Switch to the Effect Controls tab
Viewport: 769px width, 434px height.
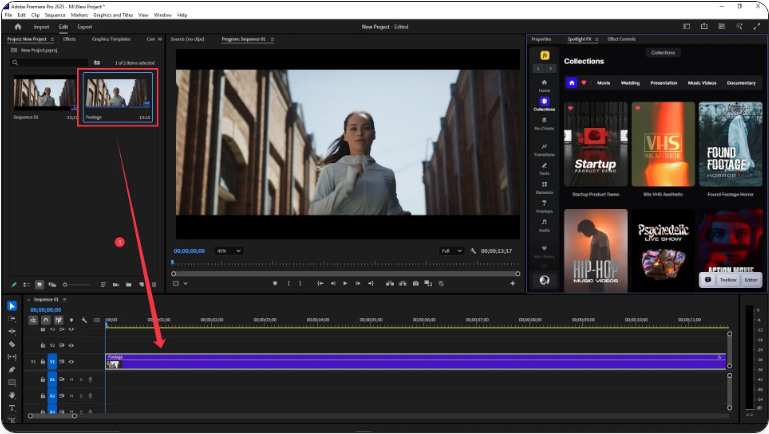pos(621,39)
